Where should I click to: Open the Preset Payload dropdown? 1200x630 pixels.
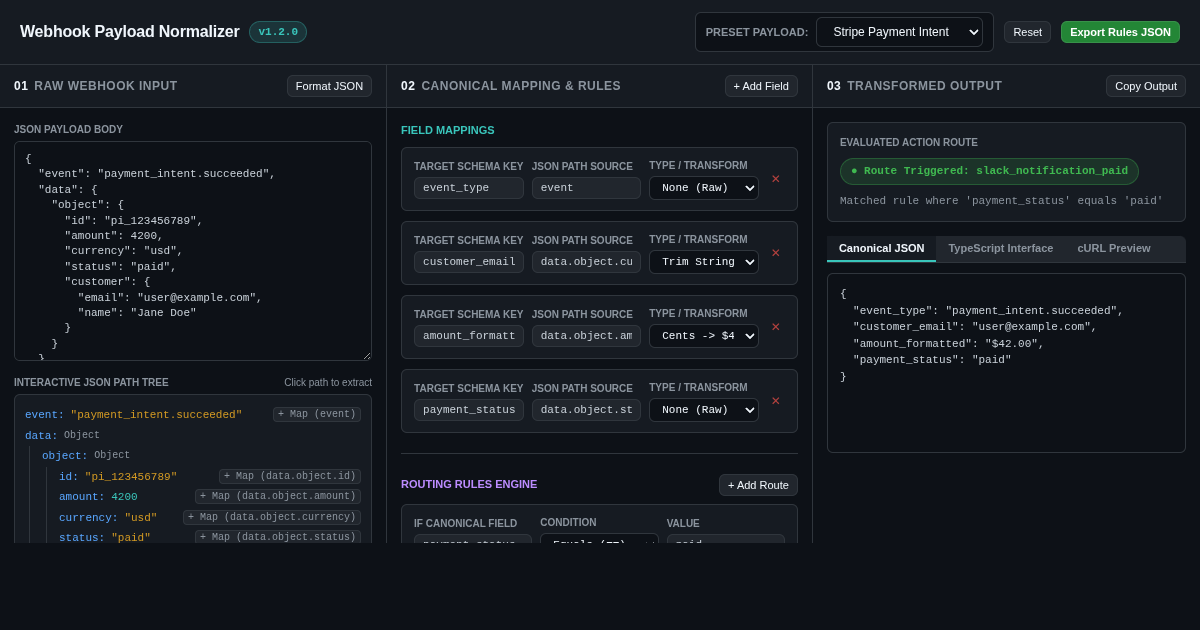[899, 32]
